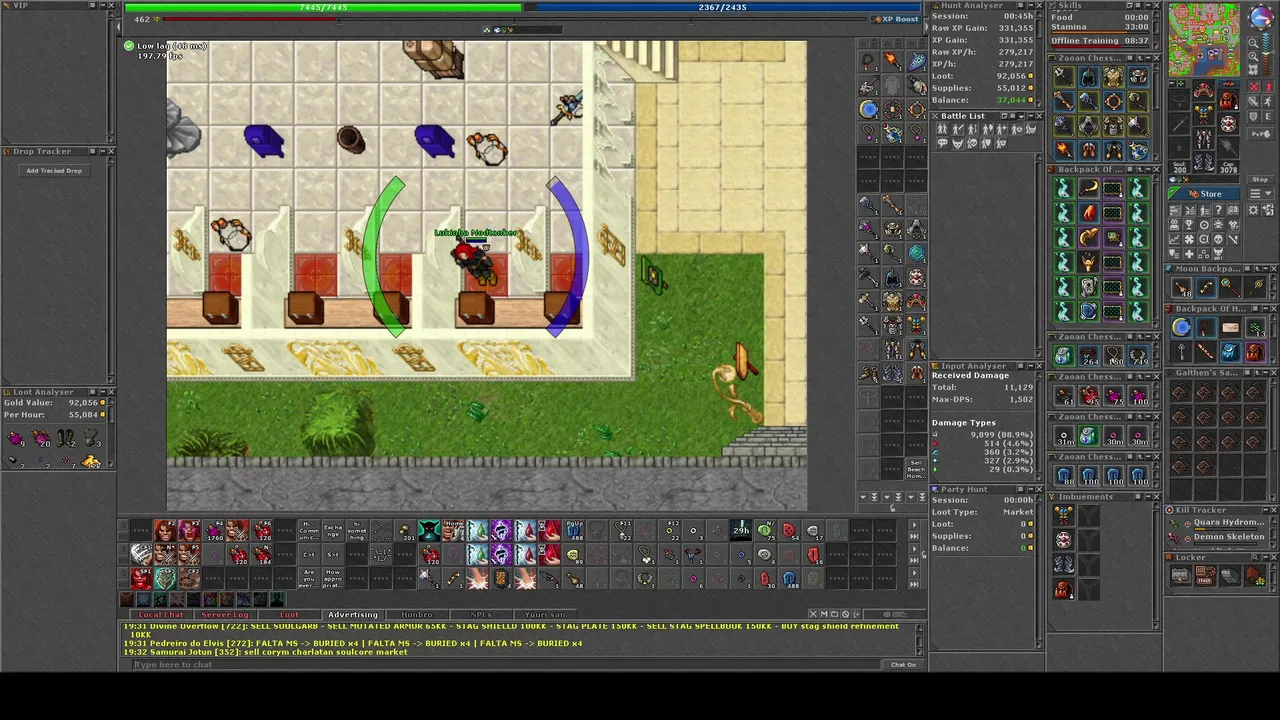This screenshot has width=1280, height=720.
Task: Collapse the Input Analyser panel
Action: pos(1031,366)
